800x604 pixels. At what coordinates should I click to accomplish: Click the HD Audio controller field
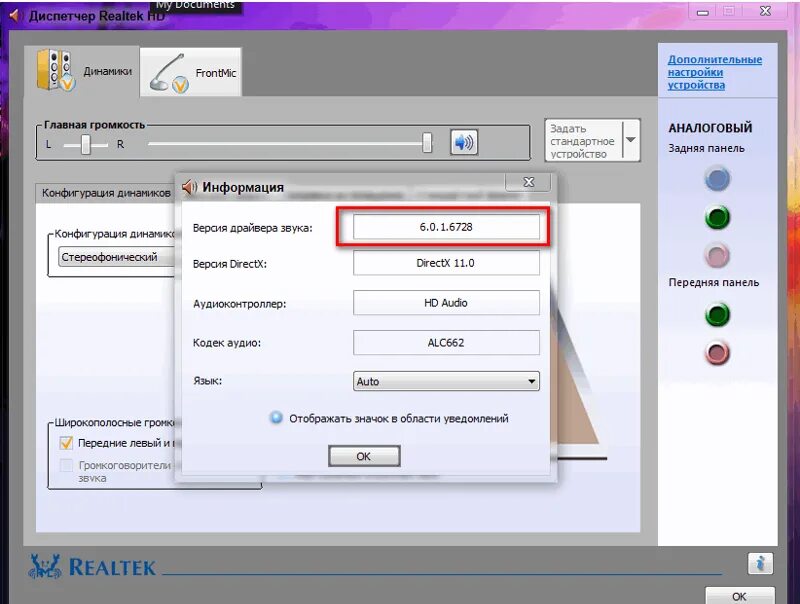click(446, 303)
